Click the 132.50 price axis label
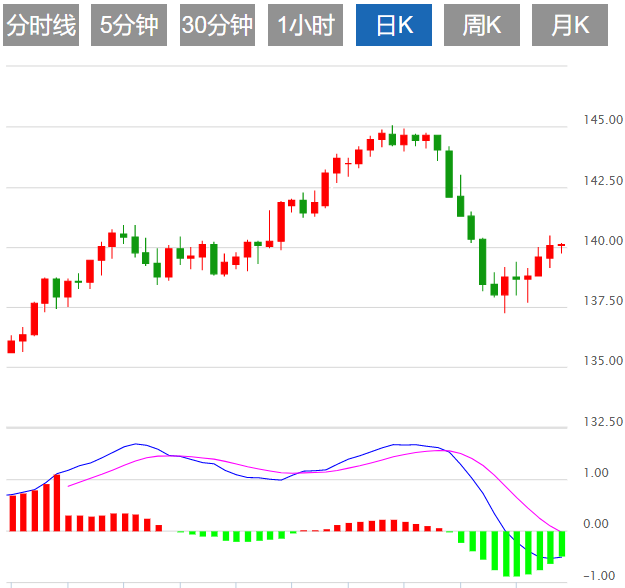The width and height of the screenshot is (625, 588). [x=603, y=421]
